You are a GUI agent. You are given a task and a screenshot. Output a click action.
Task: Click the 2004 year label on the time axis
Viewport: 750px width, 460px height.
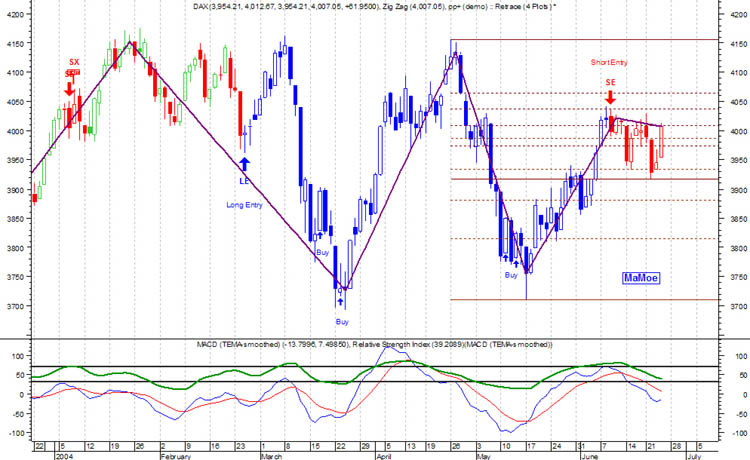(64, 457)
